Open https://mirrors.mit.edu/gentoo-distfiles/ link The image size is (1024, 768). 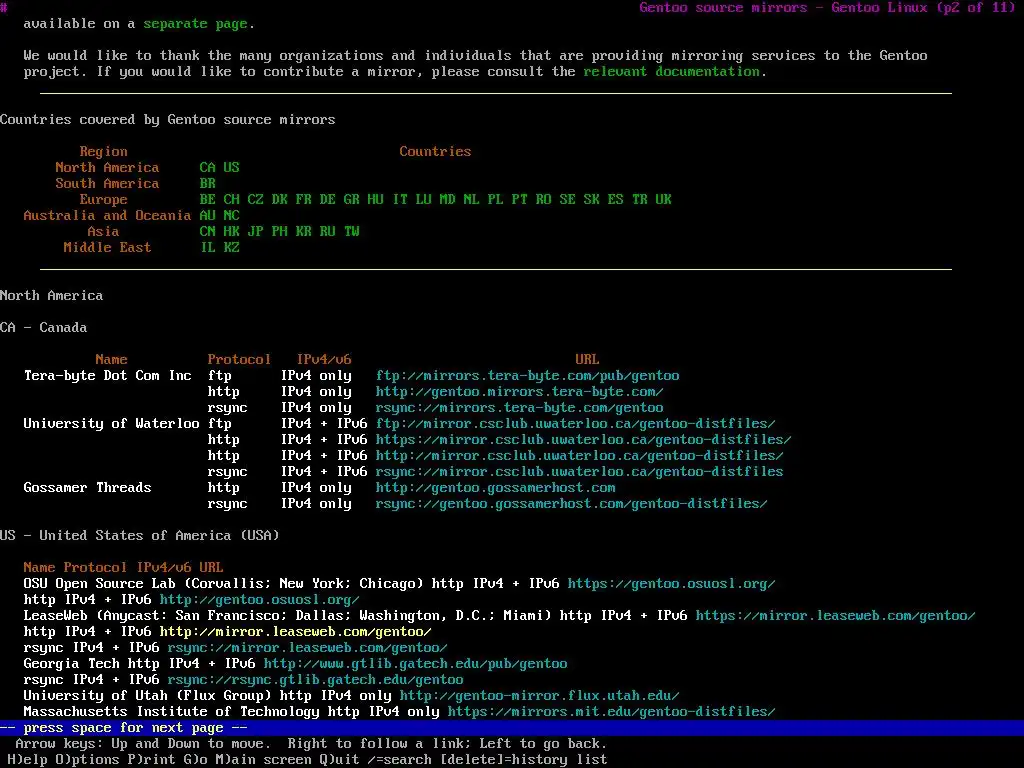611,712
